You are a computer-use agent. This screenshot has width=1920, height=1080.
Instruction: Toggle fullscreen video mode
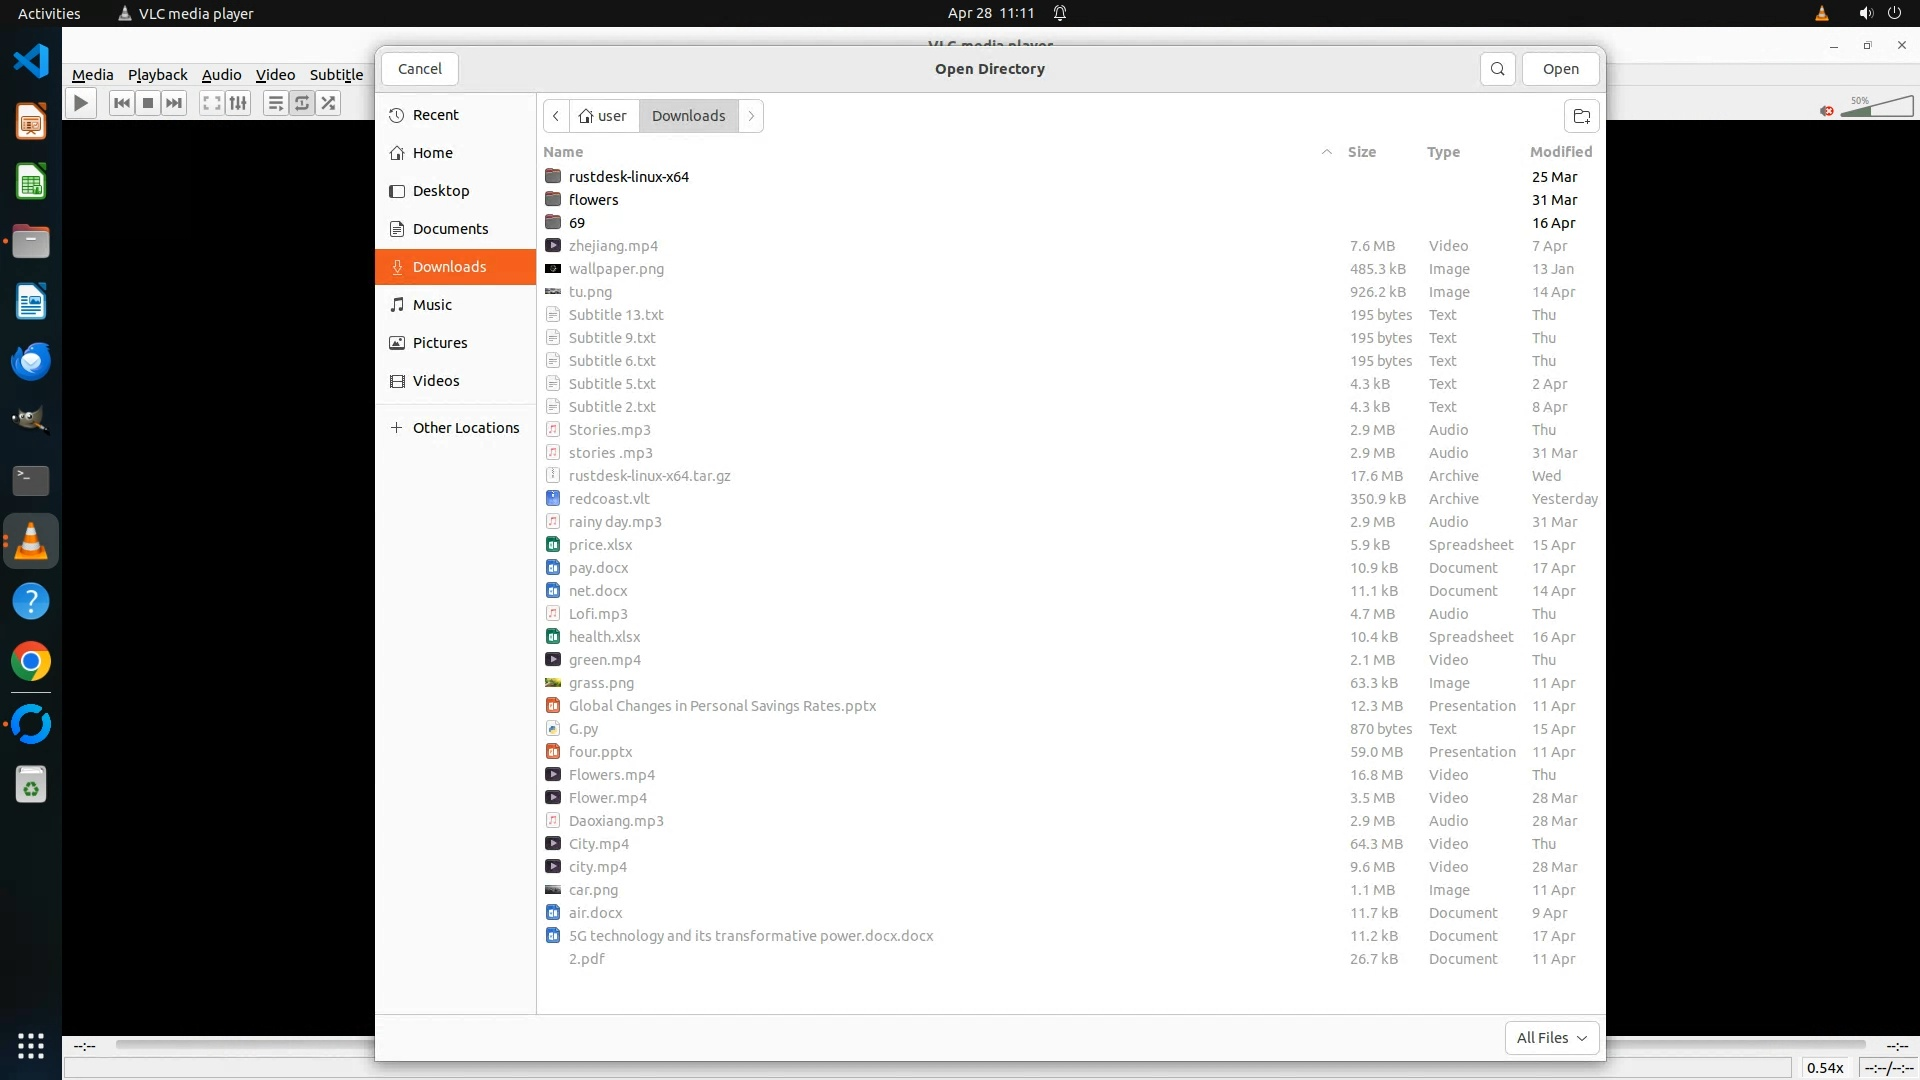[211, 103]
